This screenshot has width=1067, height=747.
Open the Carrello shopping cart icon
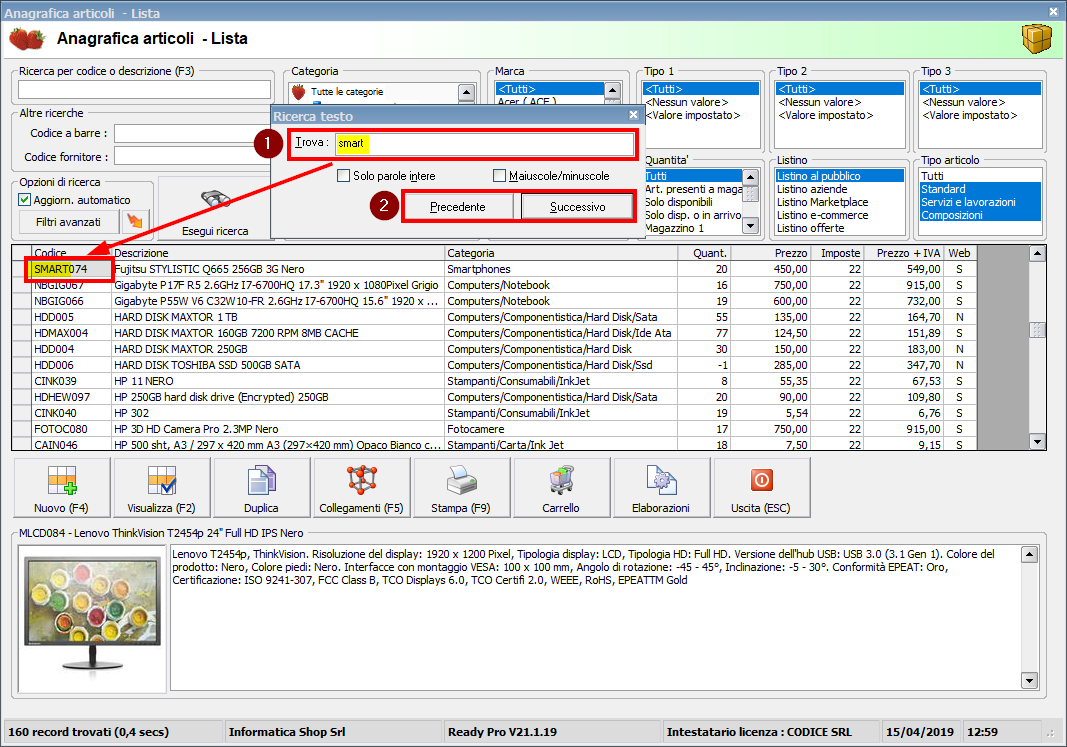pyautogui.click(x=561, y=480)
